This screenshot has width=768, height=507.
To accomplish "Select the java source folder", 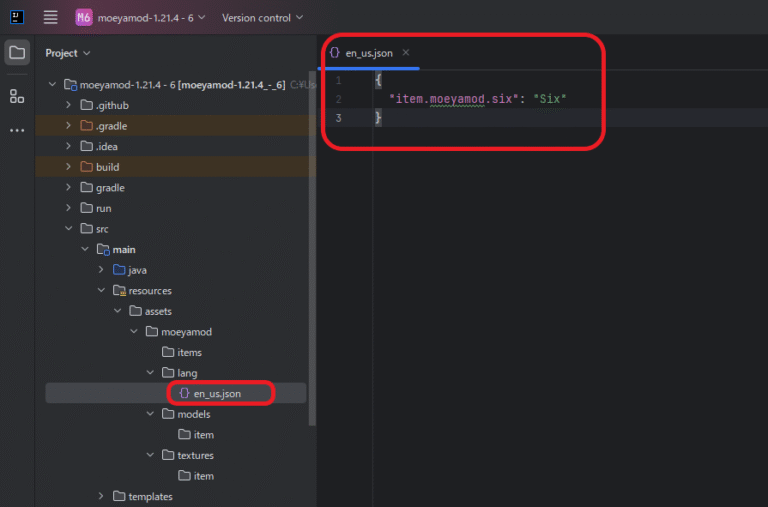I will (130, 270).
